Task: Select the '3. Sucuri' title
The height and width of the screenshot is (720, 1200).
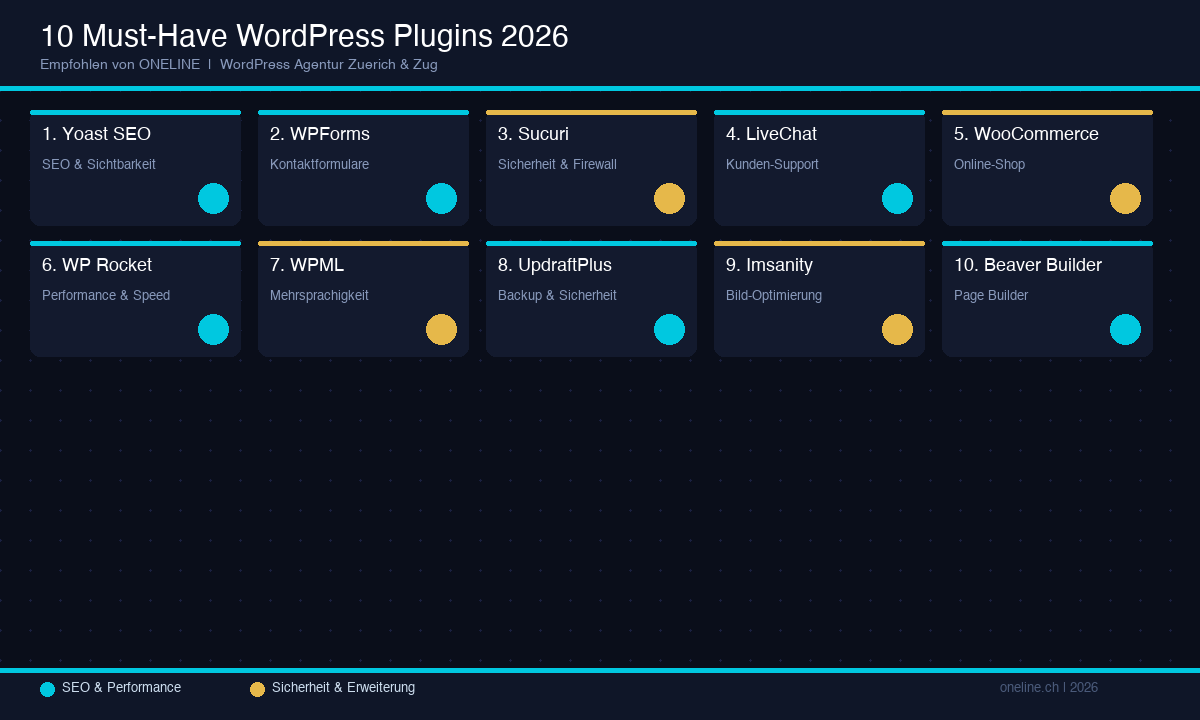Action: 533,134
